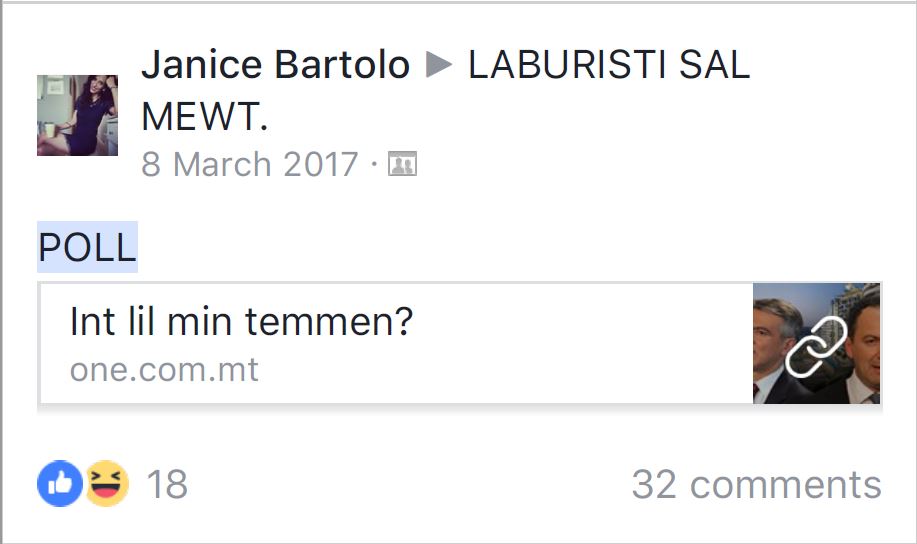Click the chain link icon on preview
This screenshot has height=544, width=917.
click(816, 346)
